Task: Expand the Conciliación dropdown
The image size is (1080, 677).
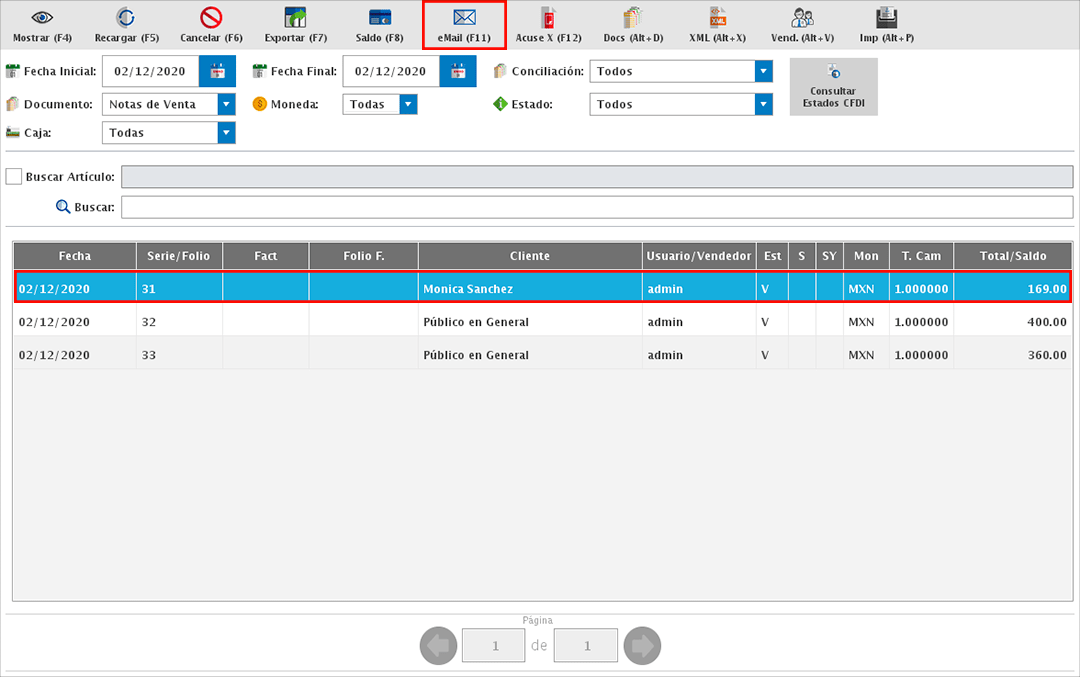Action: tap(764, 71)
